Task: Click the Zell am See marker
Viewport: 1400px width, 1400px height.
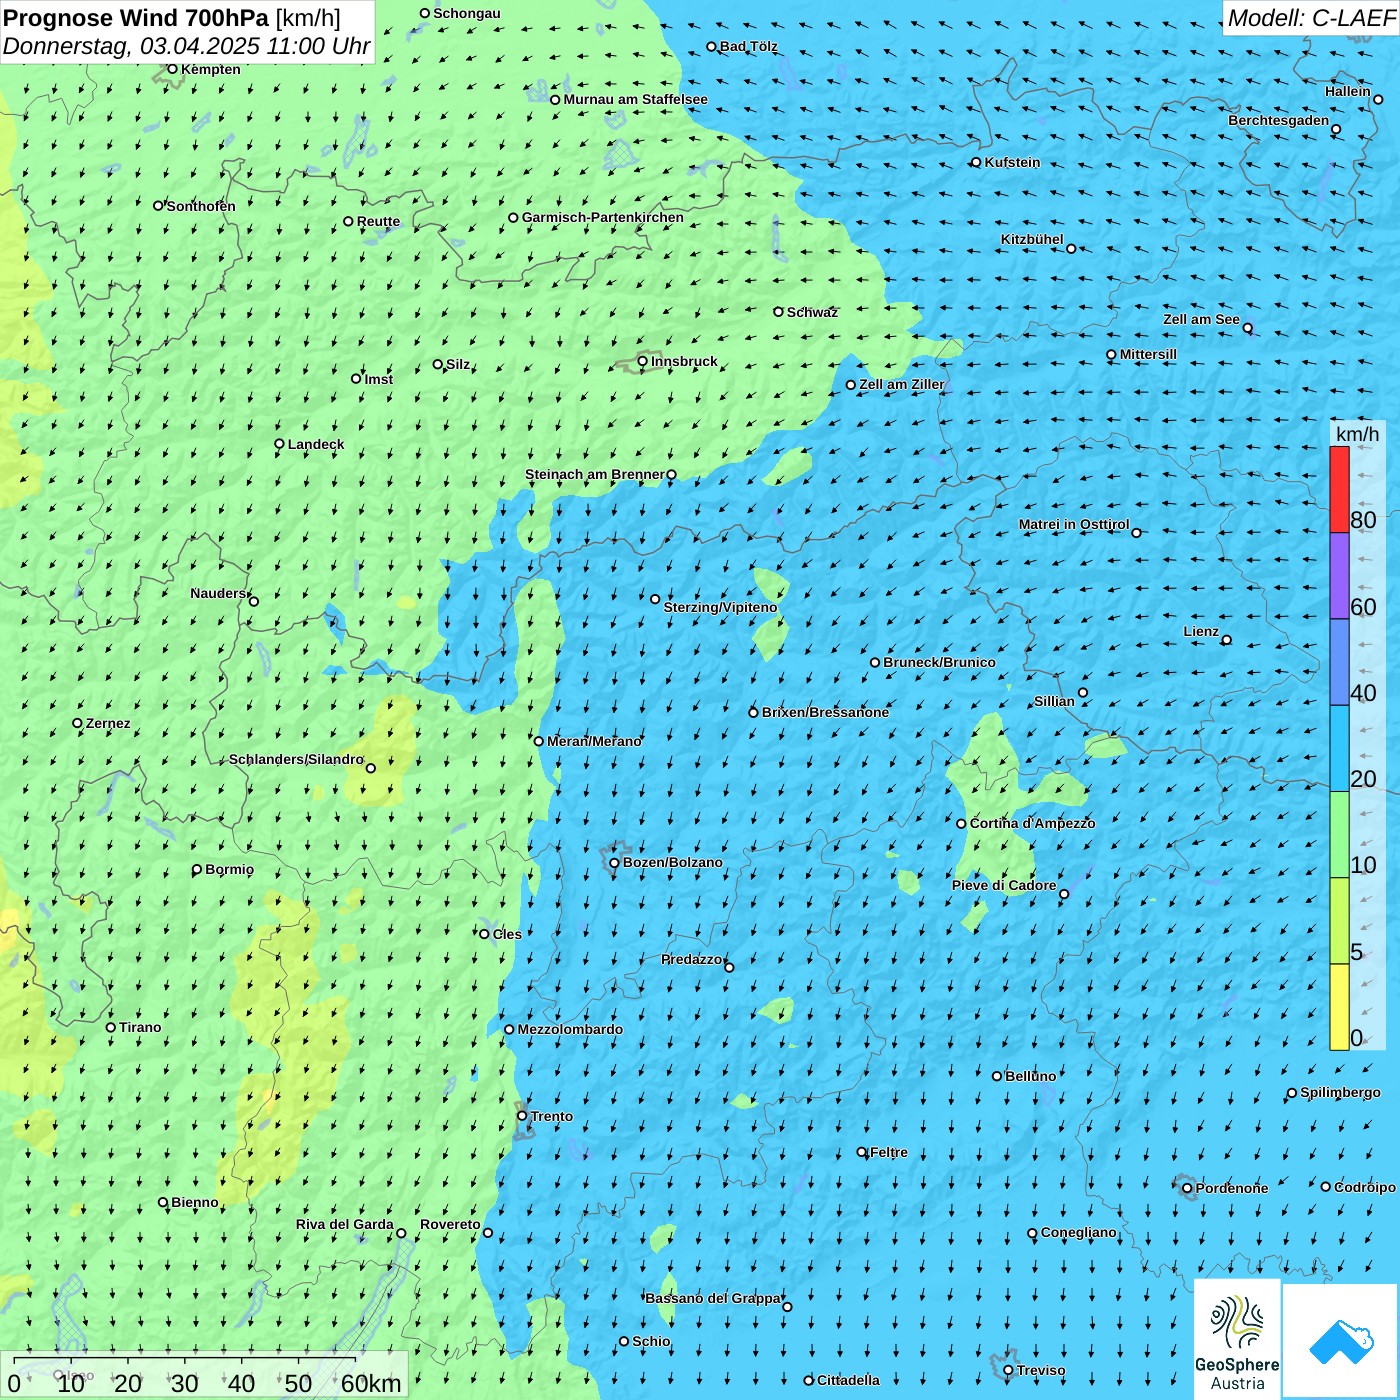Action: [x=1247, y=328]
